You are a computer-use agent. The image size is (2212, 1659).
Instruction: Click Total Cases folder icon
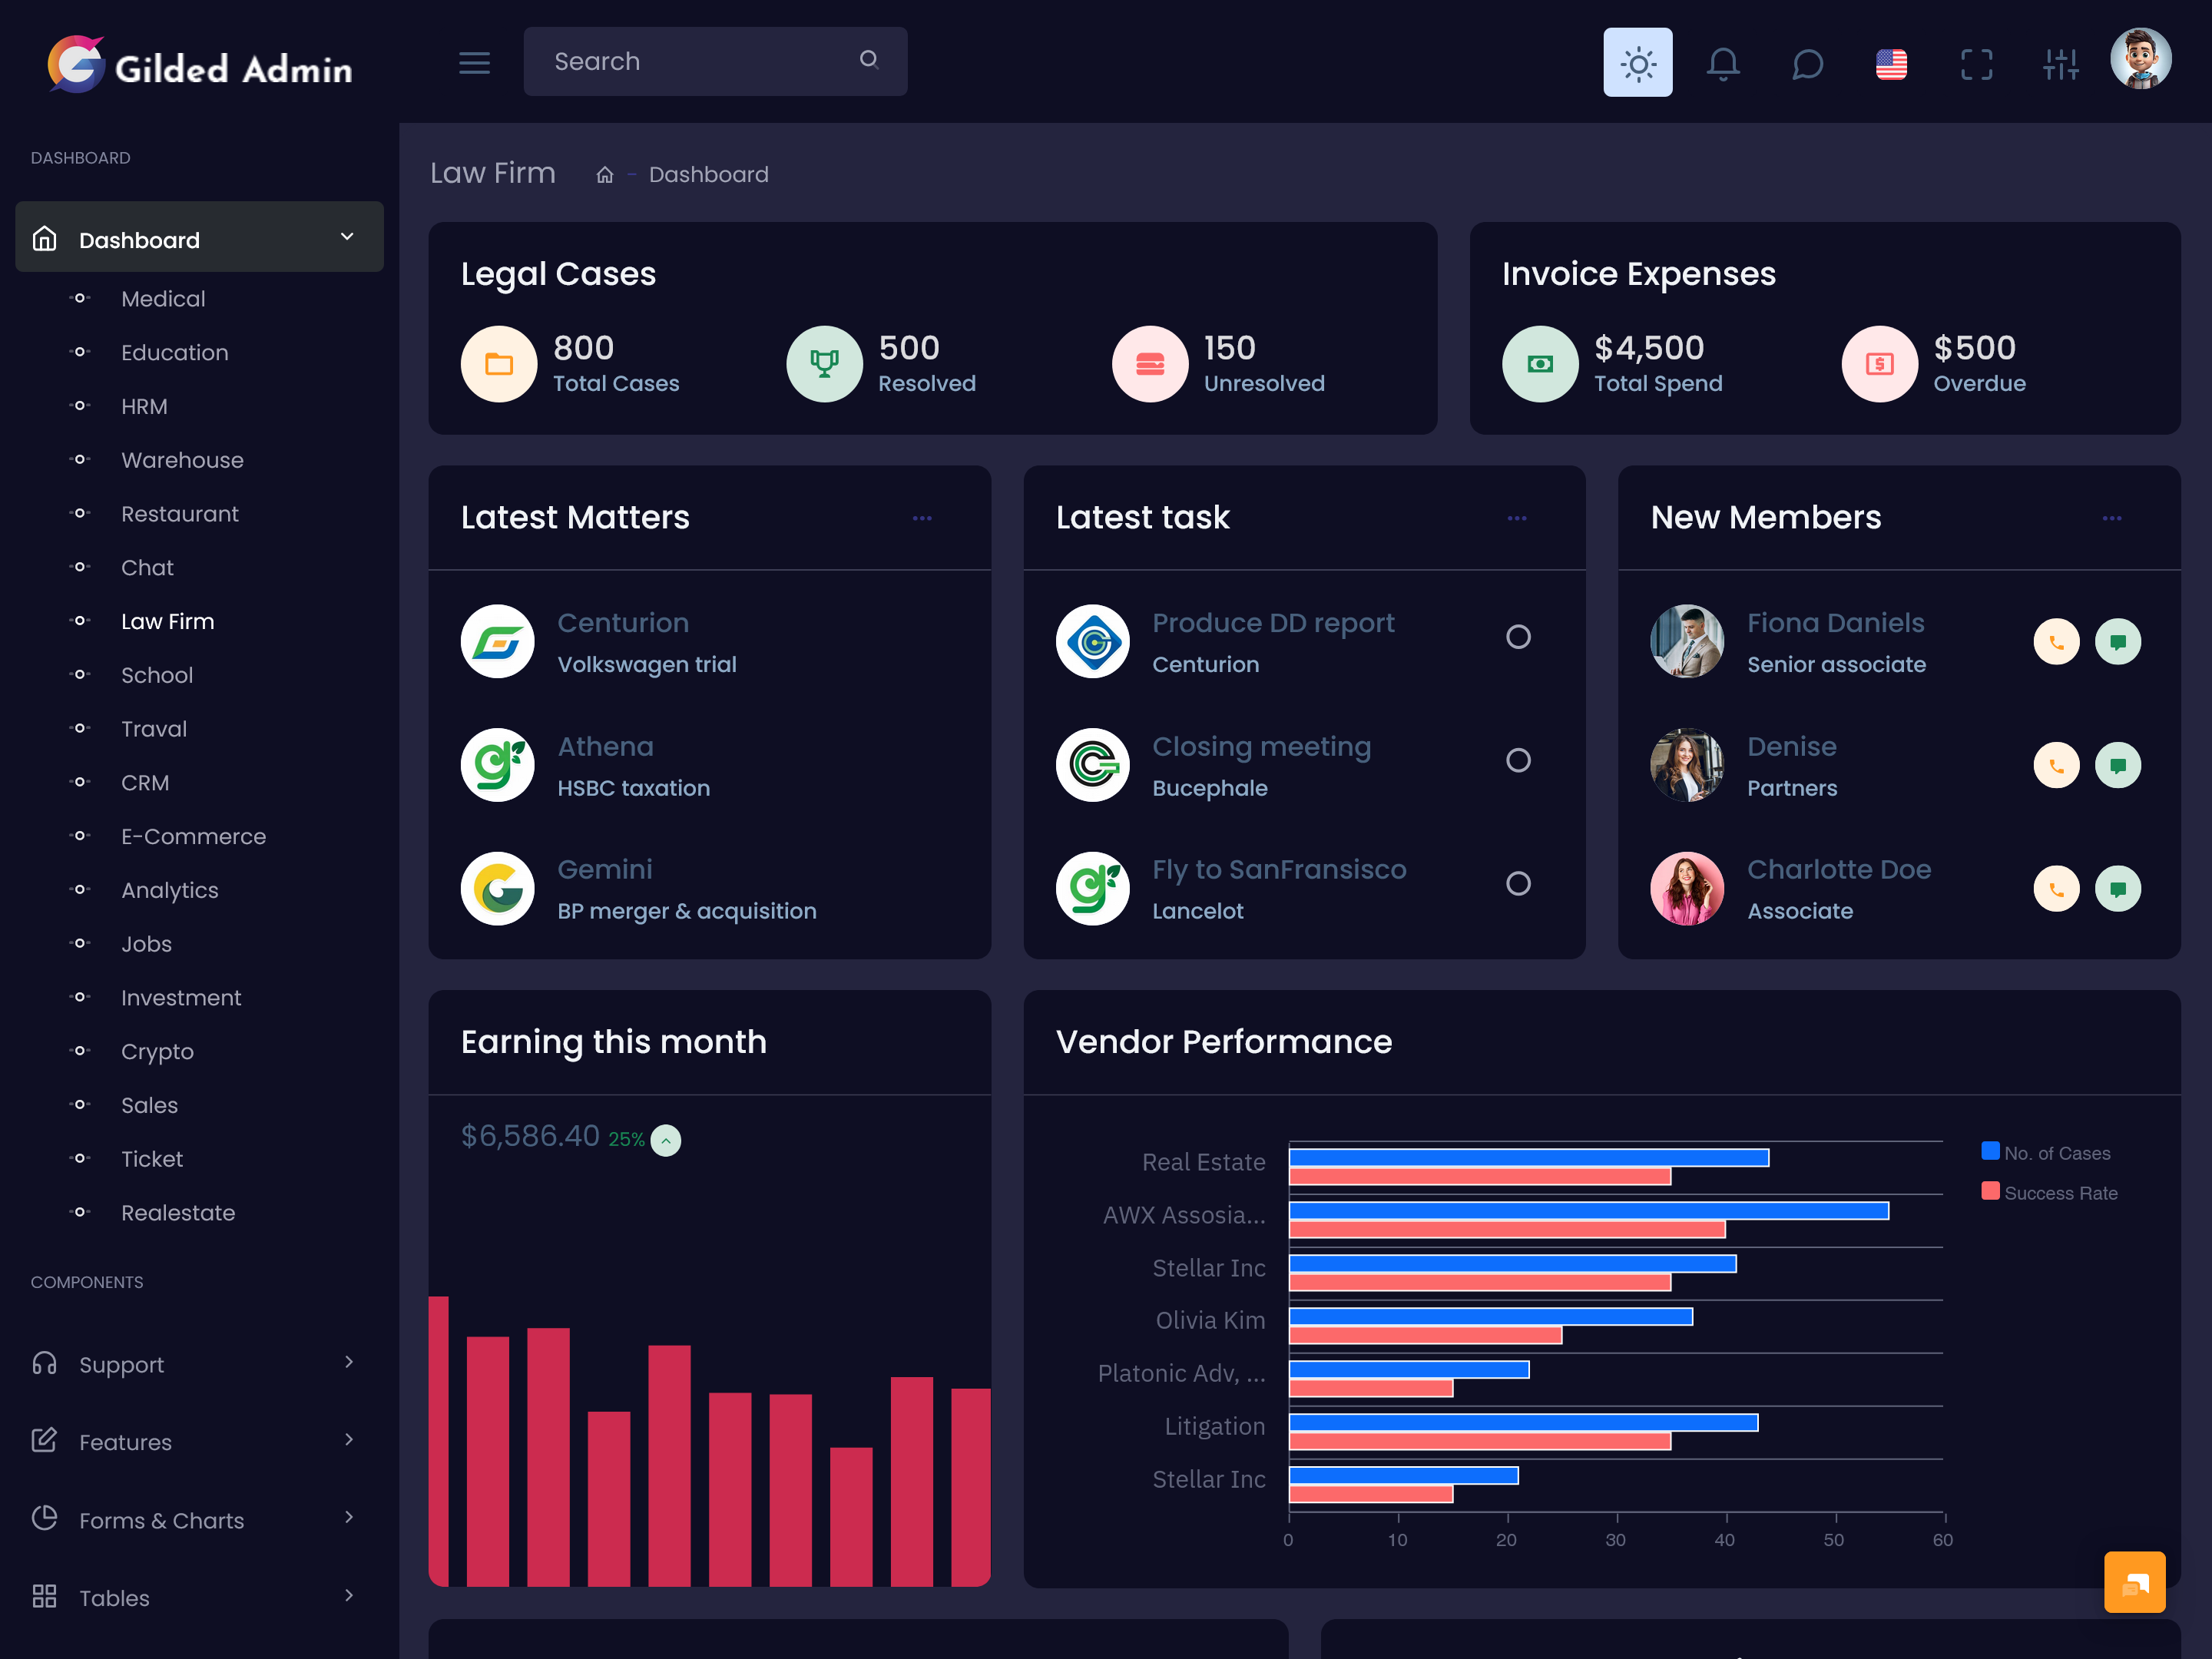[498, 364]
